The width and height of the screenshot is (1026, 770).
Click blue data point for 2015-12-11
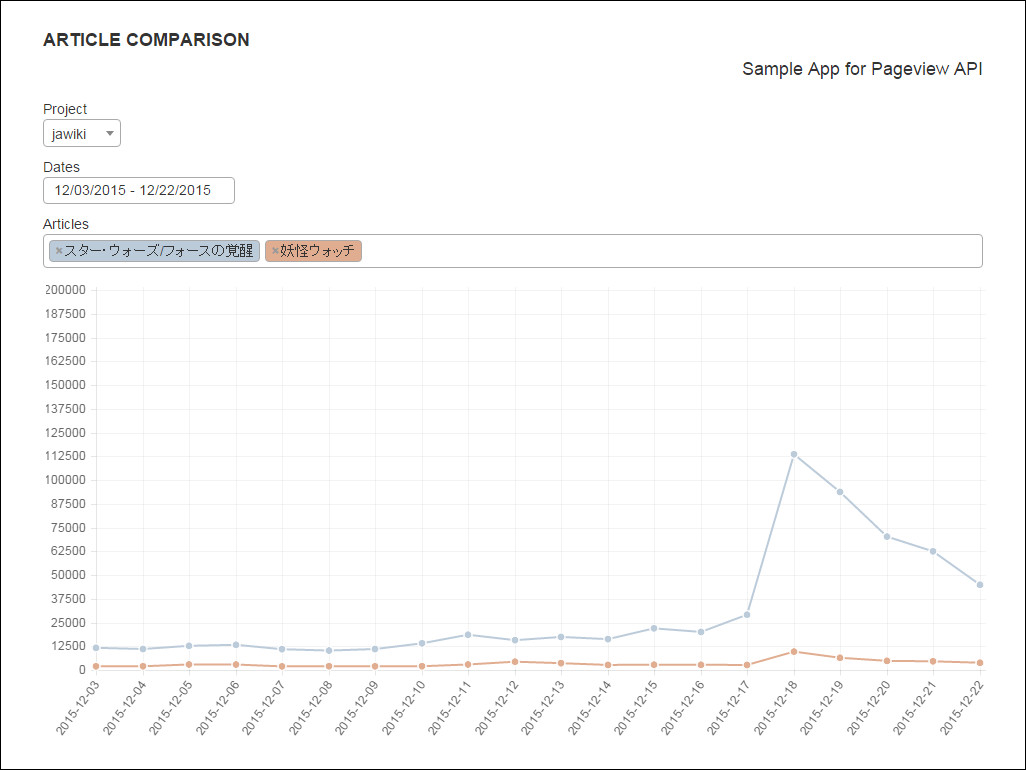[x=468, y=635]
